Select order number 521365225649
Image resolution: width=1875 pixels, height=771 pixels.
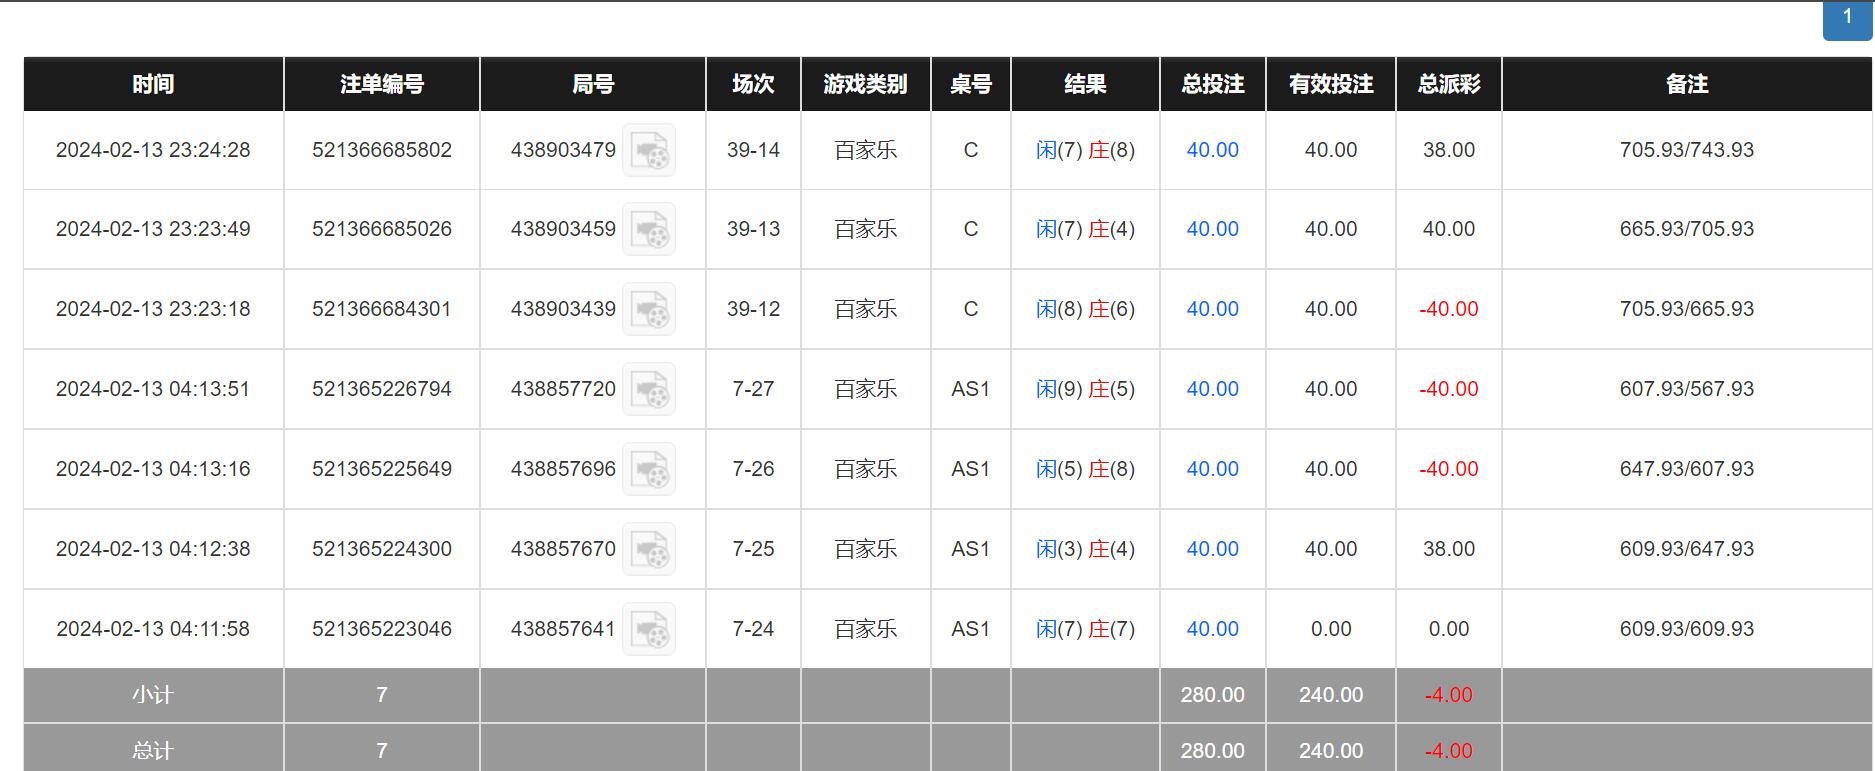click(x=382, y=469)
